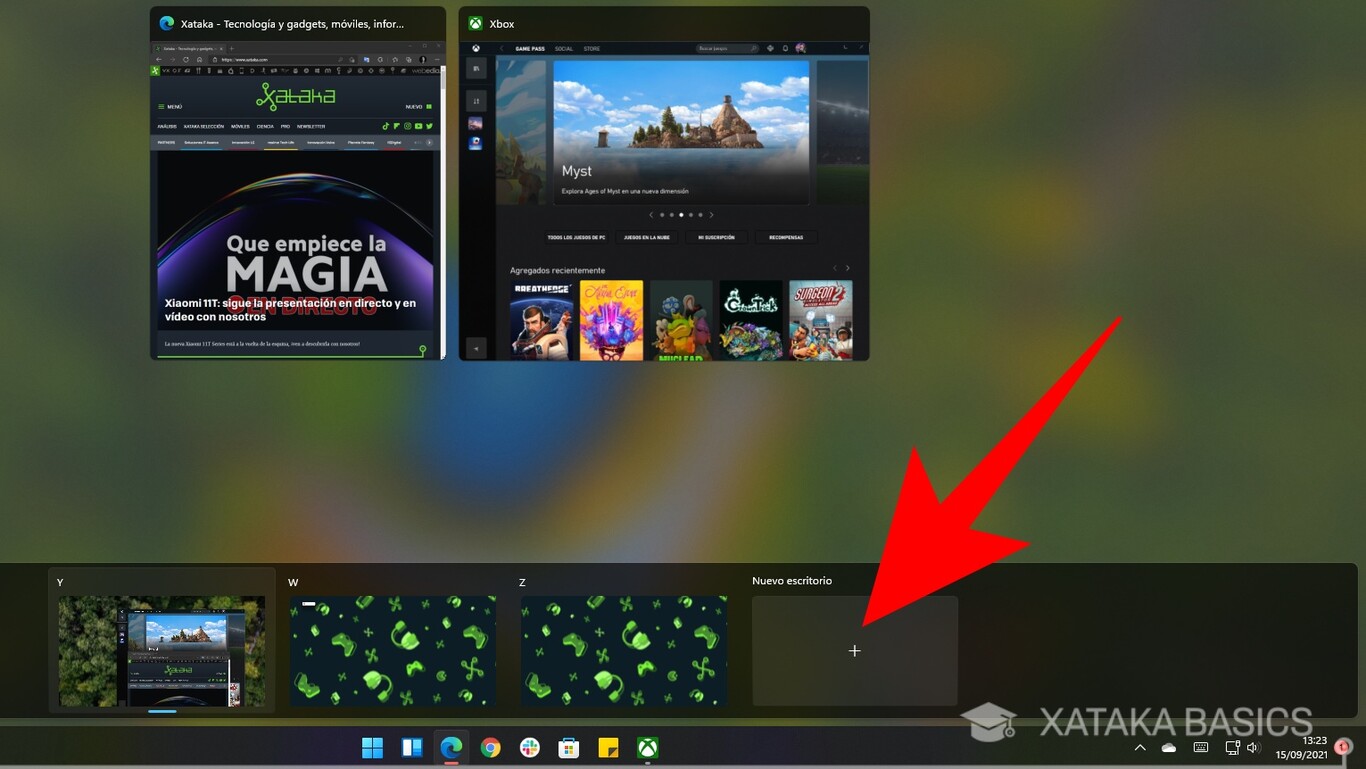
Task: Toggle the touch keyboard from the system tray
Action: click(1202, 747)
